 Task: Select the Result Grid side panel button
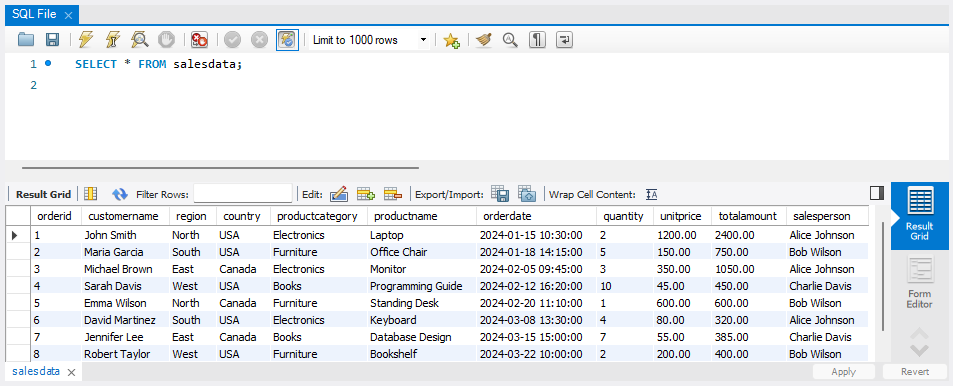[919, 215]
